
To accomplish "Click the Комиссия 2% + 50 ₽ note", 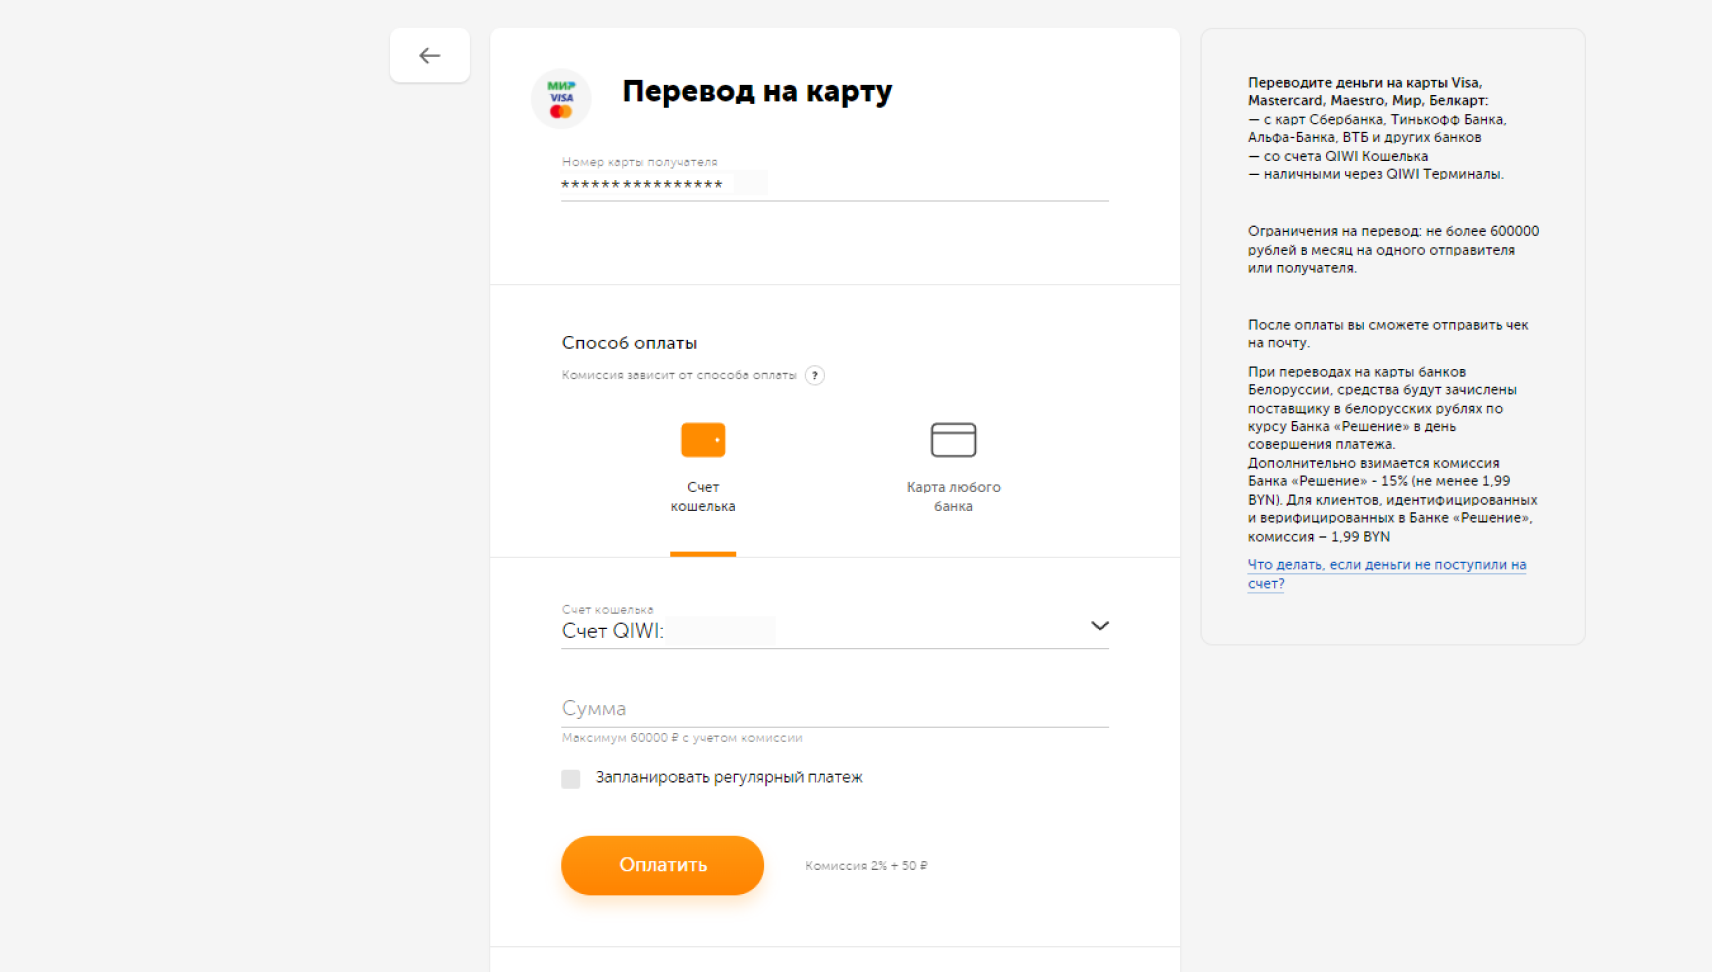I will (x=866, y=866).
